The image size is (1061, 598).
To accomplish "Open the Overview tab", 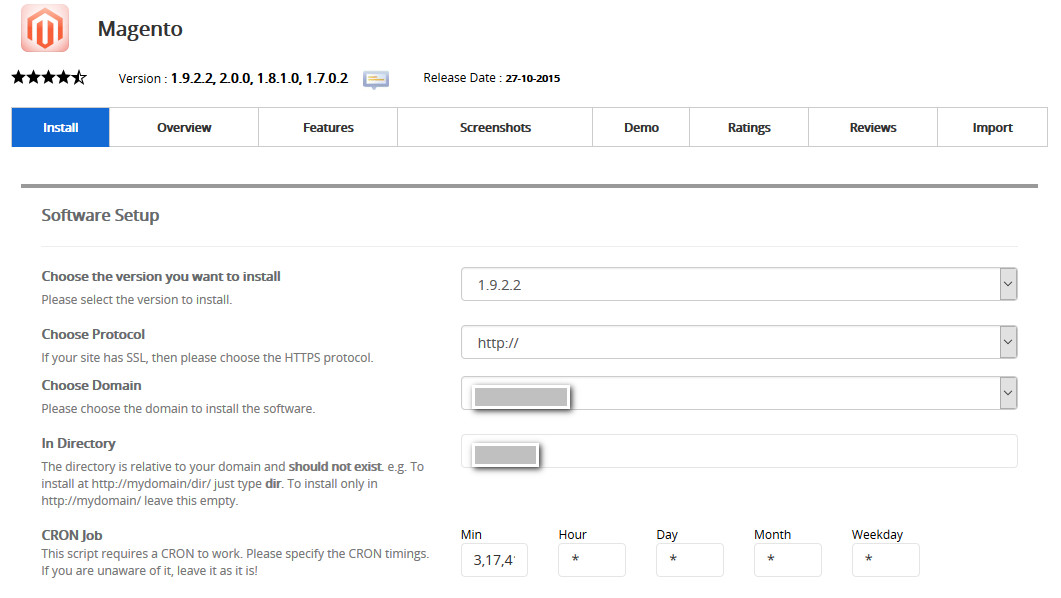I will tap(184, 127).
